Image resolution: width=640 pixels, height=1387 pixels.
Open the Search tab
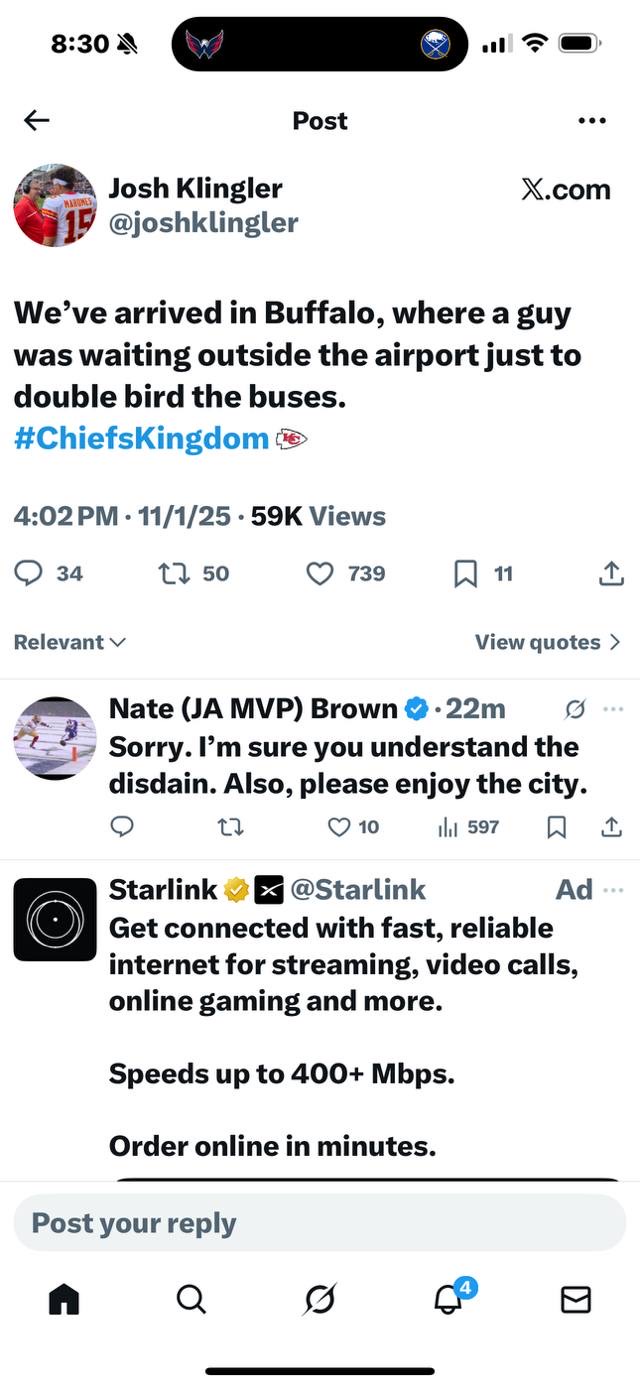(x=191, y=1298)
